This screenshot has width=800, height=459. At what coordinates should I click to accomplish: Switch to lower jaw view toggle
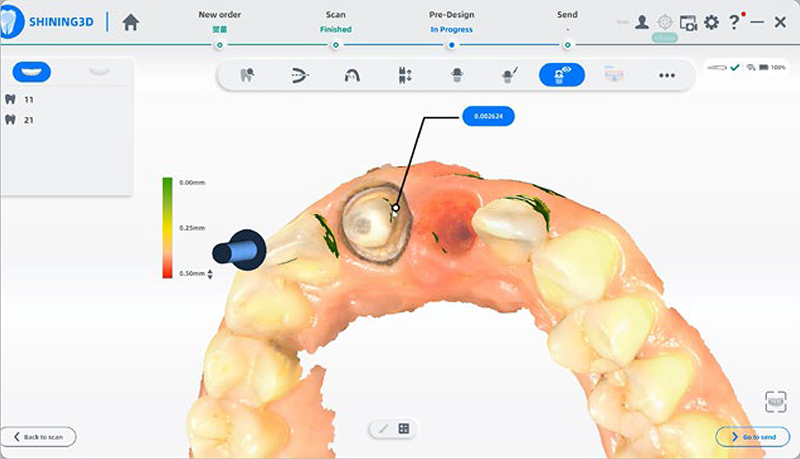click(98, 72)
